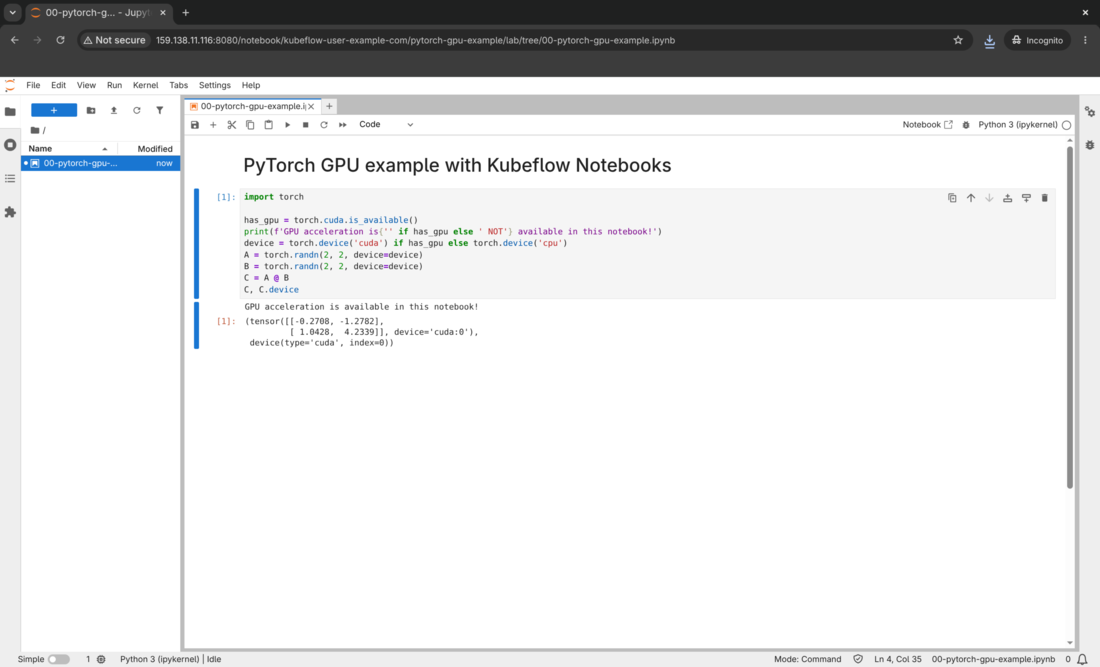Open the Edit menu

pyautogui.click(x=58, y=85)
